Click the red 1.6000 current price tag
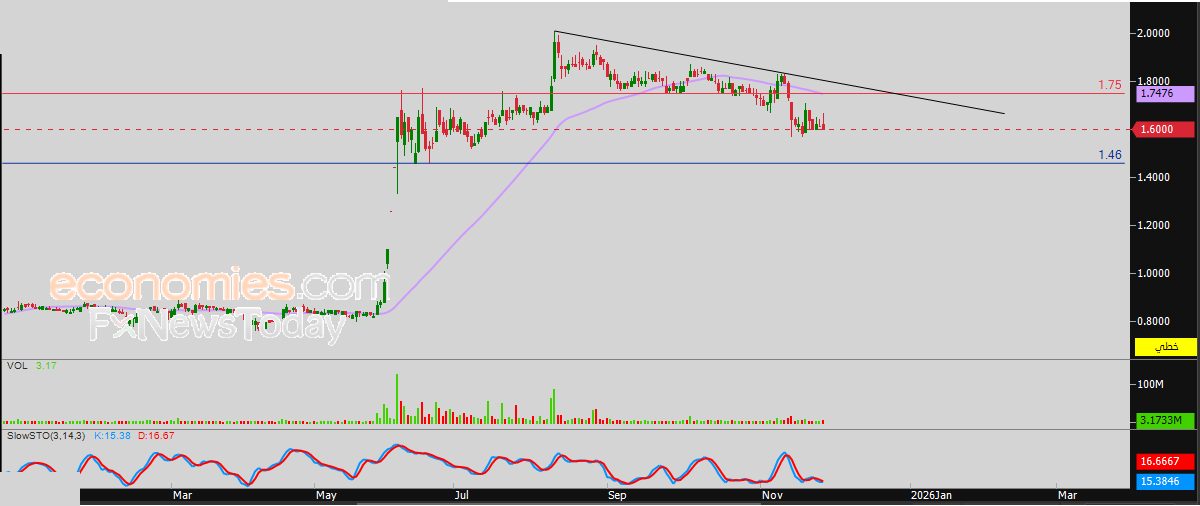Viewport: 1200px width, 506px height. pos(1165,129)
